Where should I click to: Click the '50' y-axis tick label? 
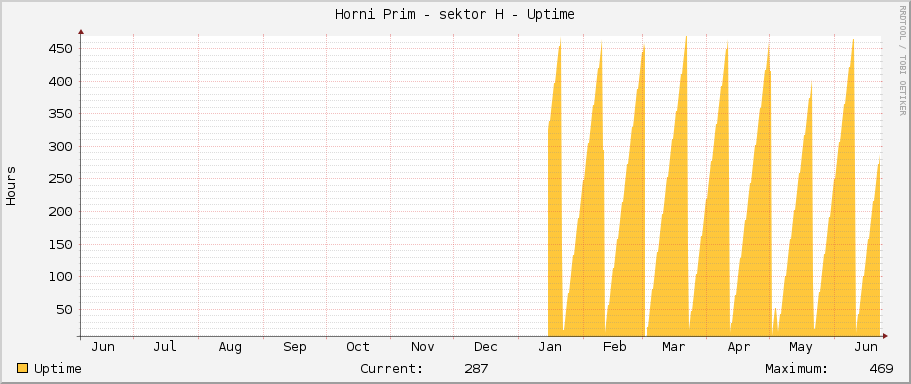pos(64,310)
